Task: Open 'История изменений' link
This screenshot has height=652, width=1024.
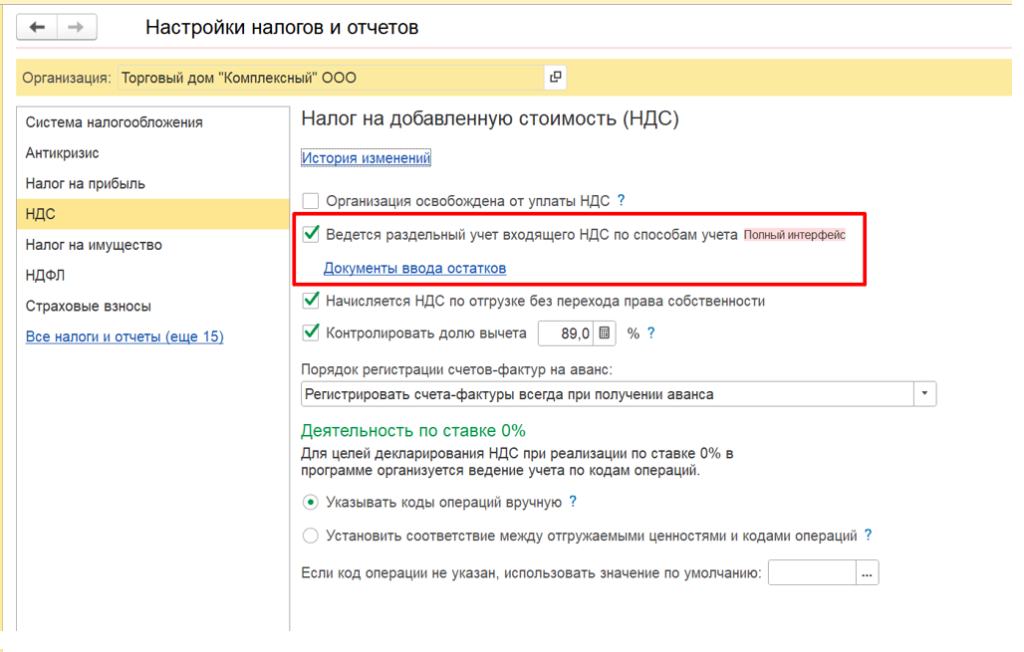Action: click(x=366, y=158)
